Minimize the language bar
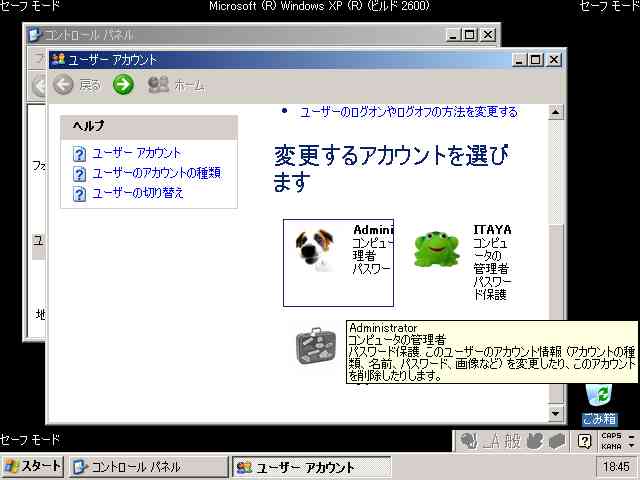Image resolution: width=640 pixels, height=480 pixels. point(632,436)
